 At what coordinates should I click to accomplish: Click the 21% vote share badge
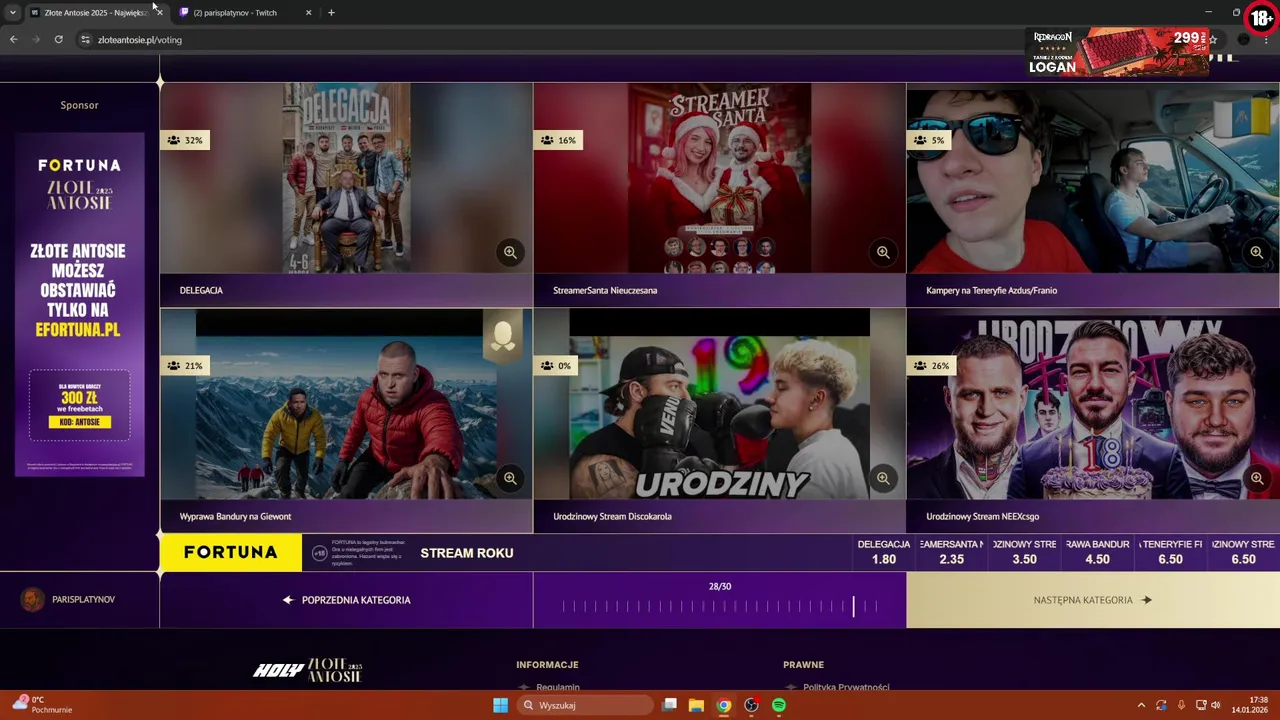(x=185, y=366)
